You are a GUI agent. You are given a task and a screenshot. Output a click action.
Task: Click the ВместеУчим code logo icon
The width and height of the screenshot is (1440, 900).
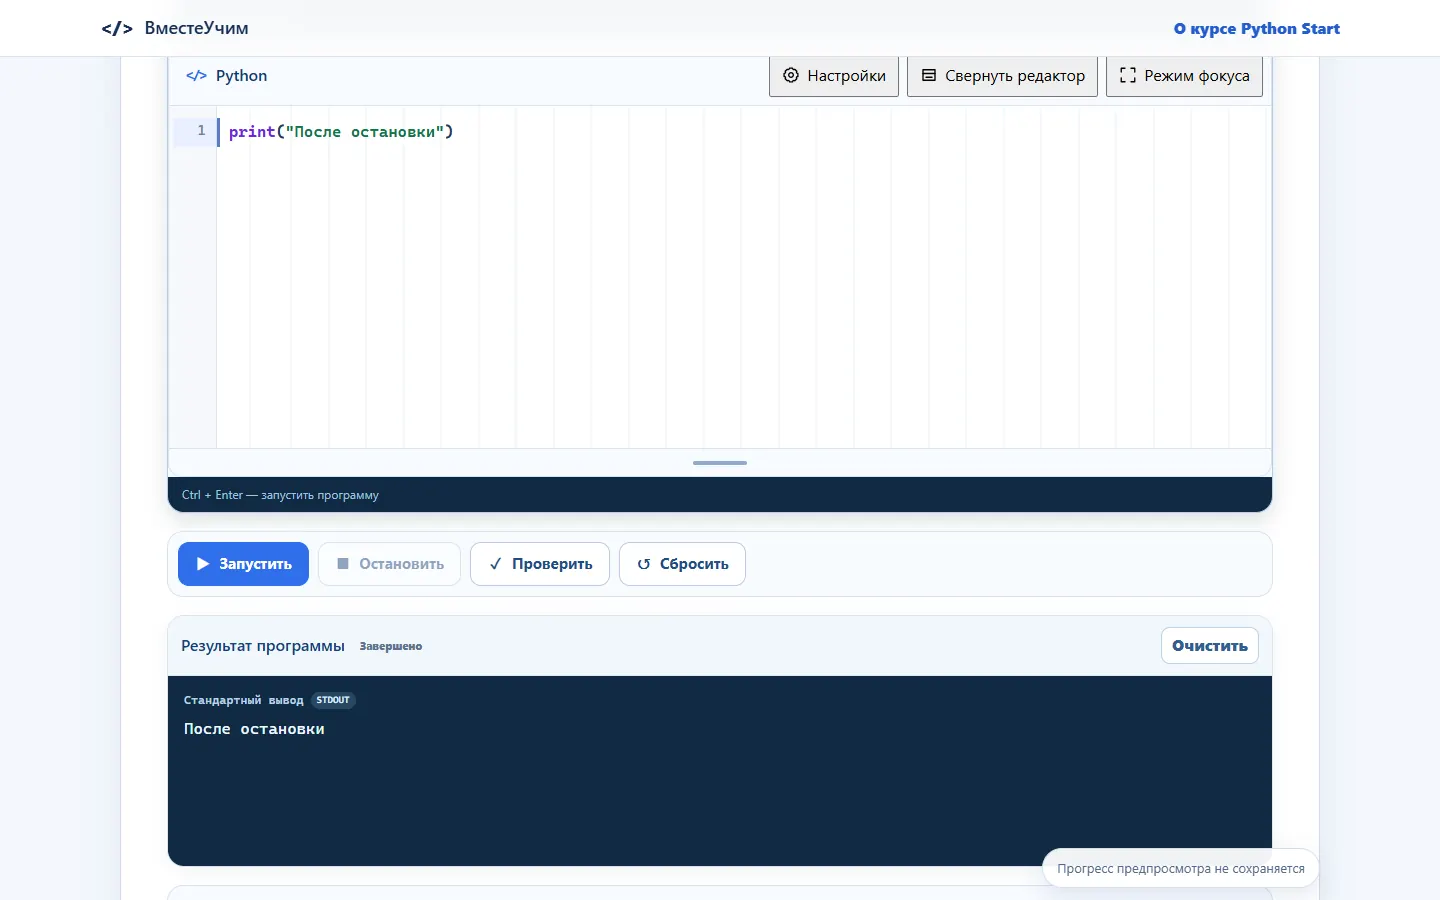pyautogui.click(x=117, y=28)
